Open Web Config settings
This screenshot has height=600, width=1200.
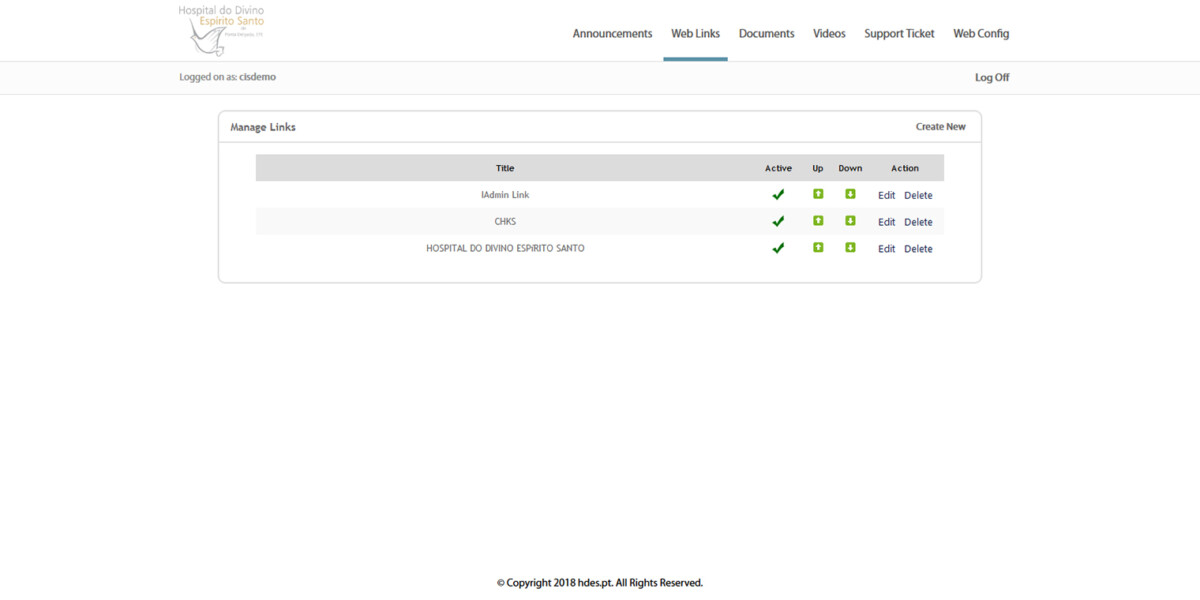[981, 33]
